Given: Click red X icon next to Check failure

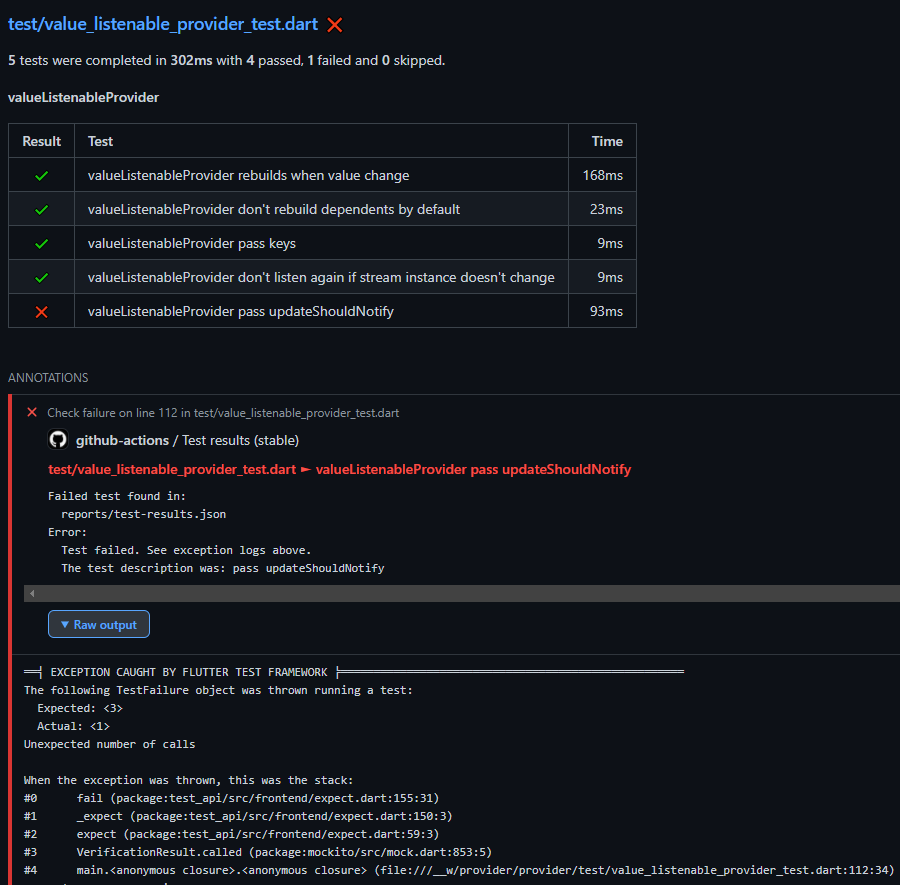Looking at the screenshot, I should tap(32, 413).
